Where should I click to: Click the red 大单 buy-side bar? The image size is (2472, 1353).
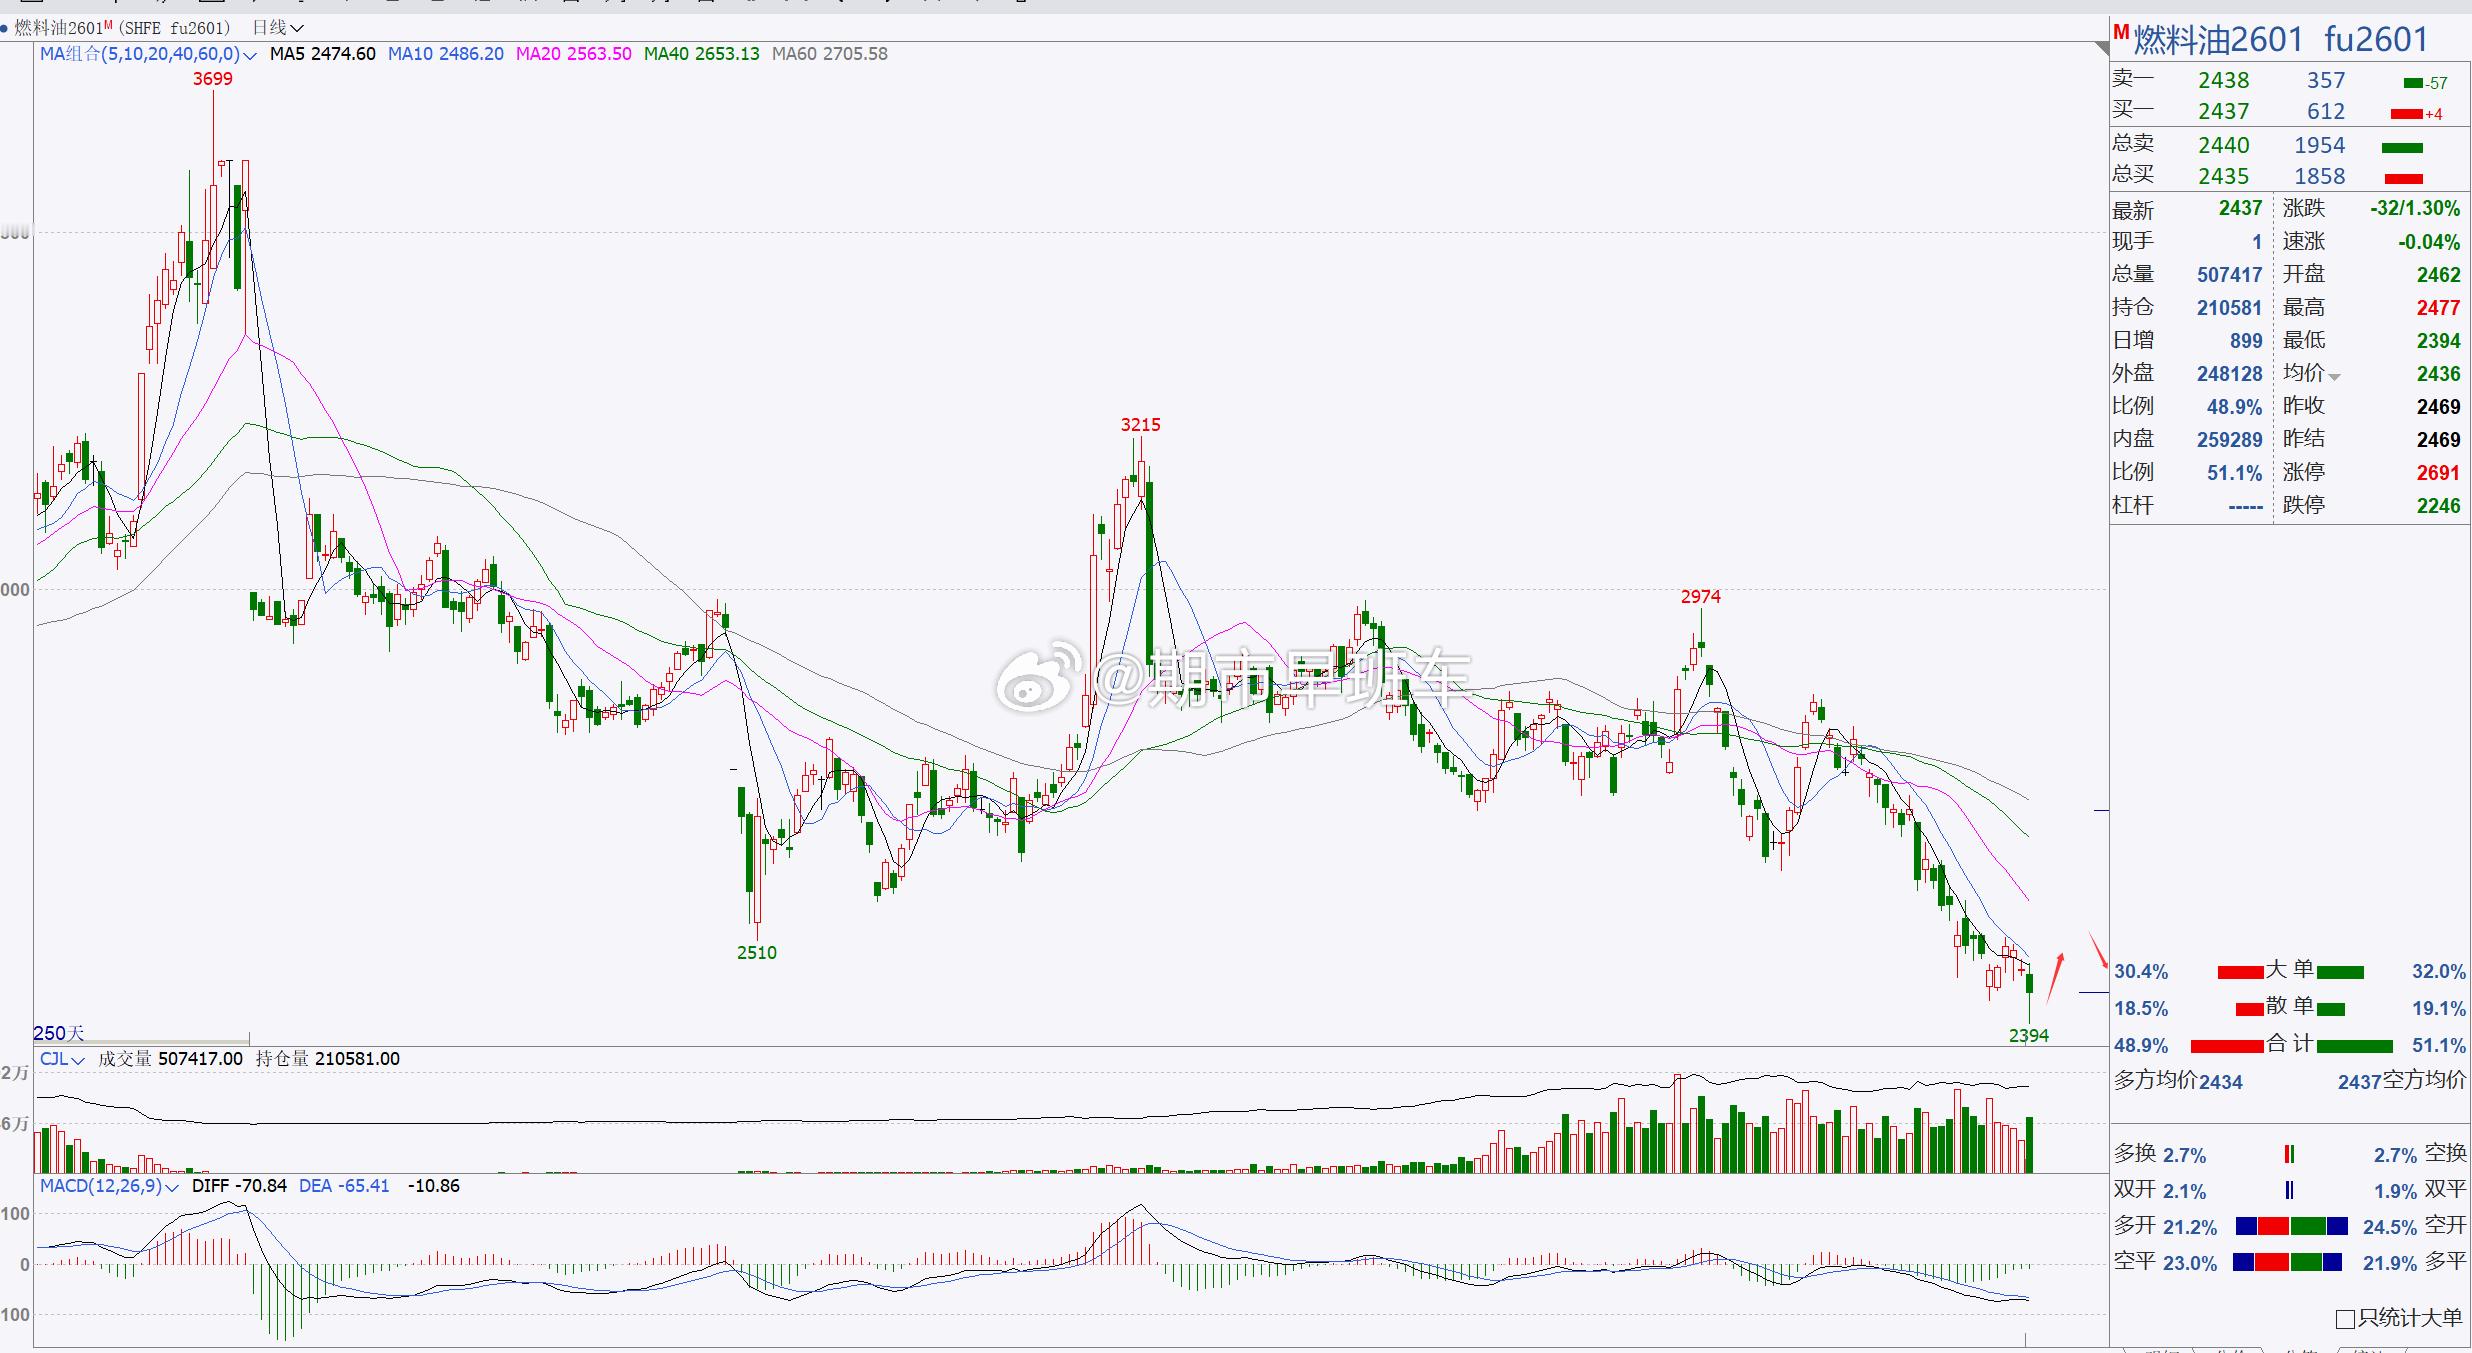(2240, 972)
